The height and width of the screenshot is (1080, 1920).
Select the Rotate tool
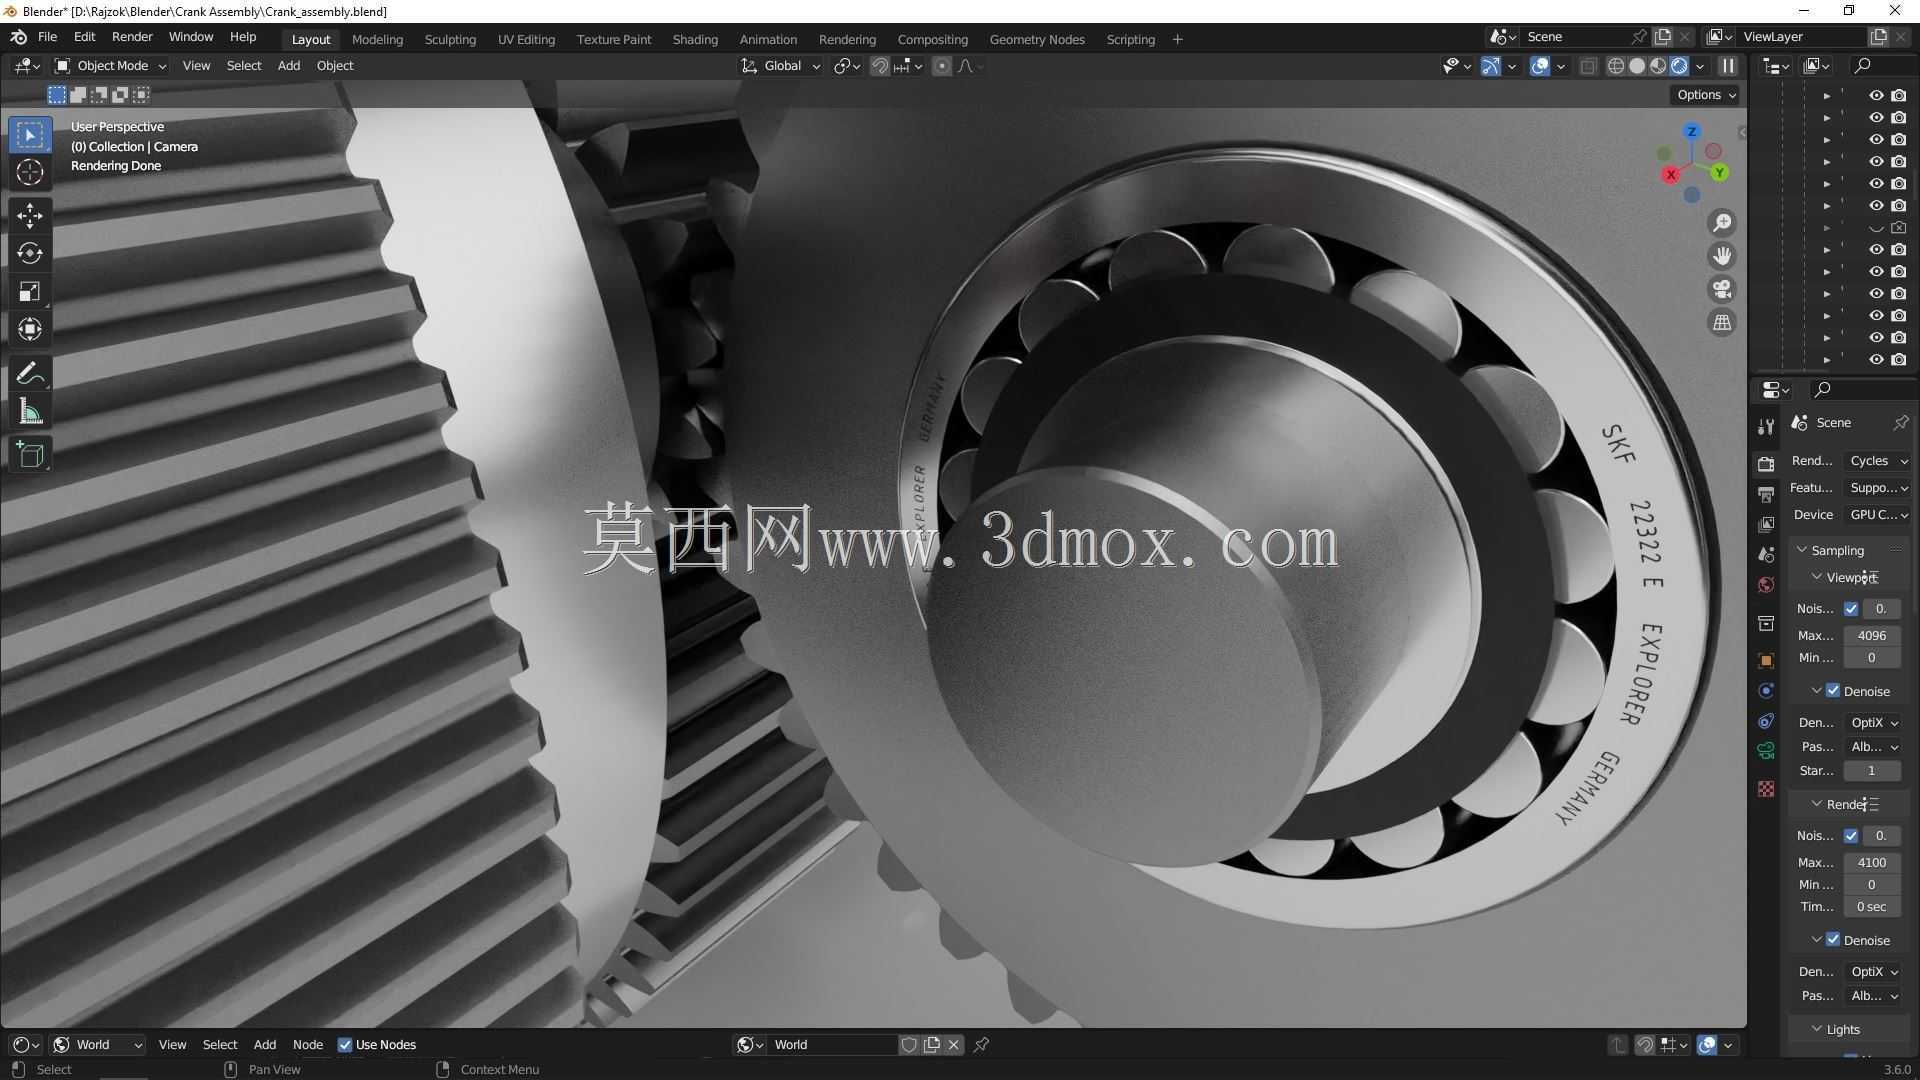(30, 253)
